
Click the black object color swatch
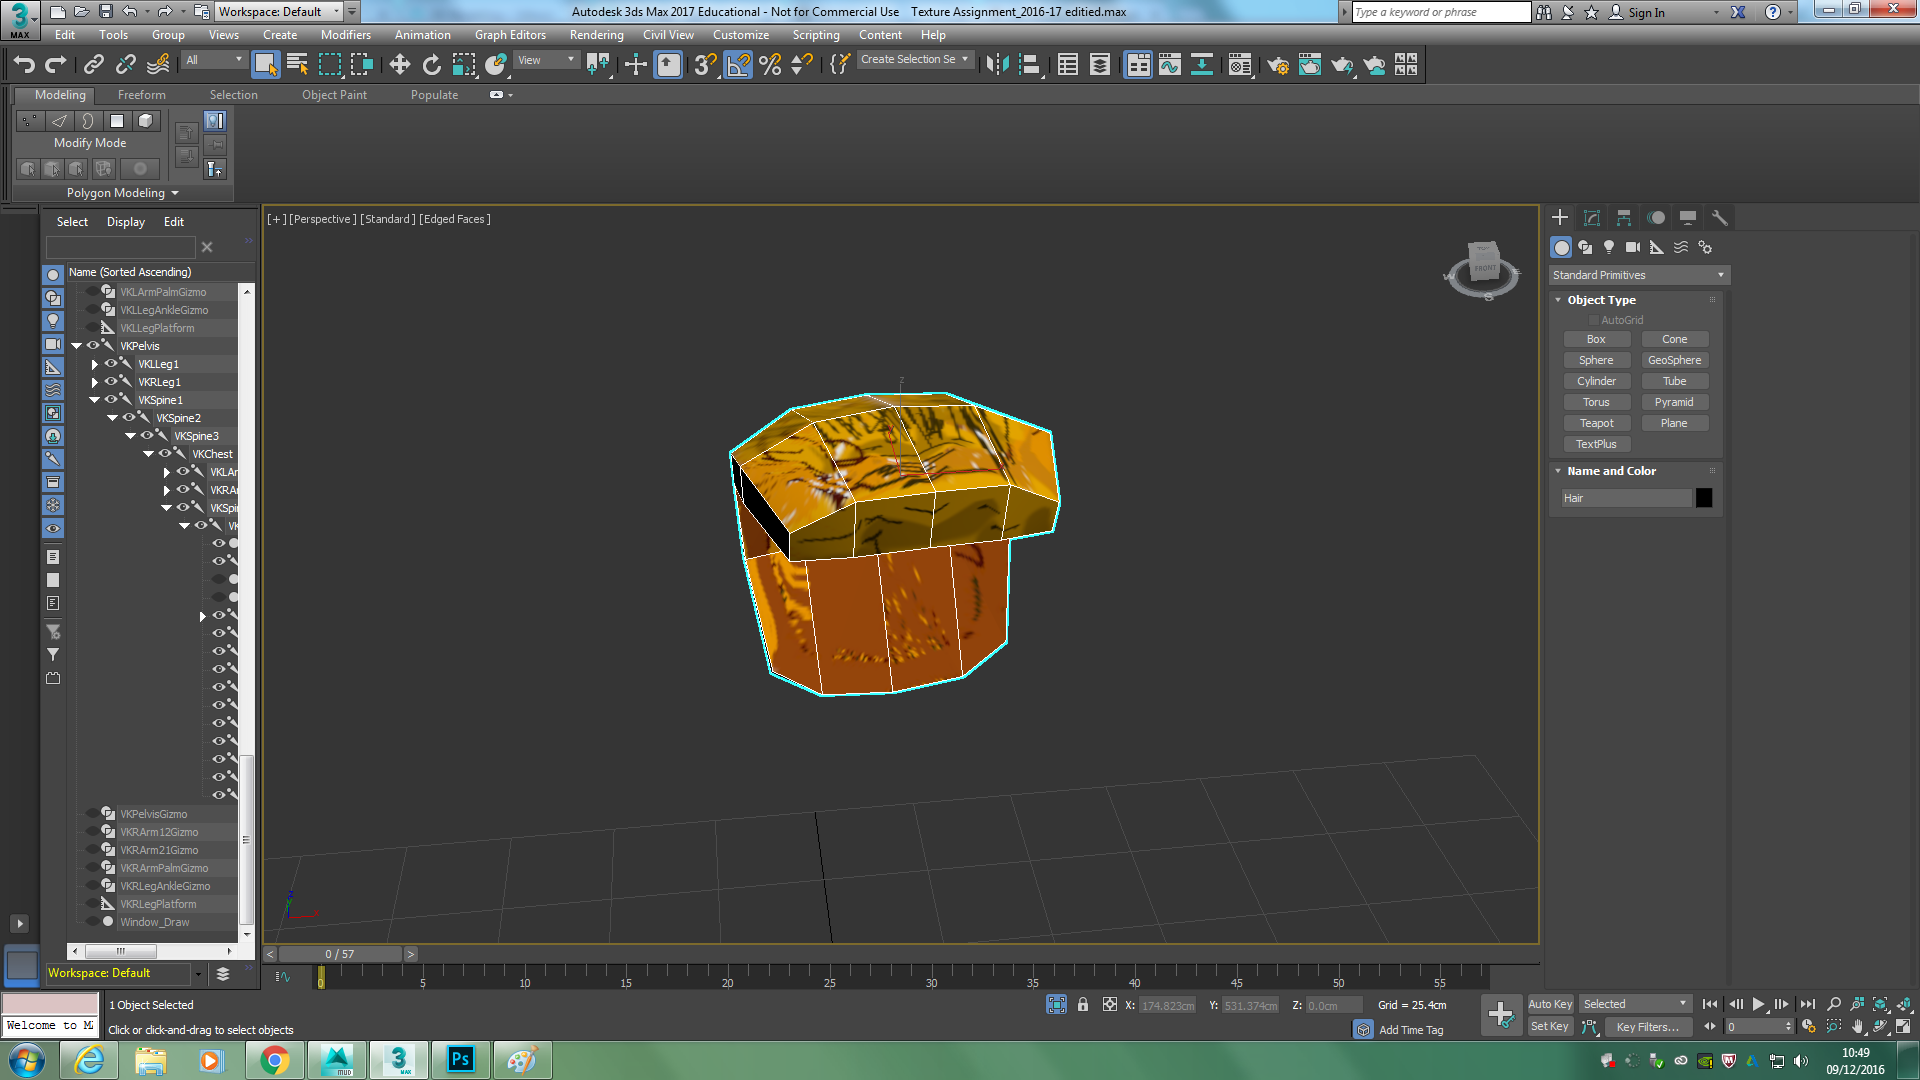pos(1704,498)
